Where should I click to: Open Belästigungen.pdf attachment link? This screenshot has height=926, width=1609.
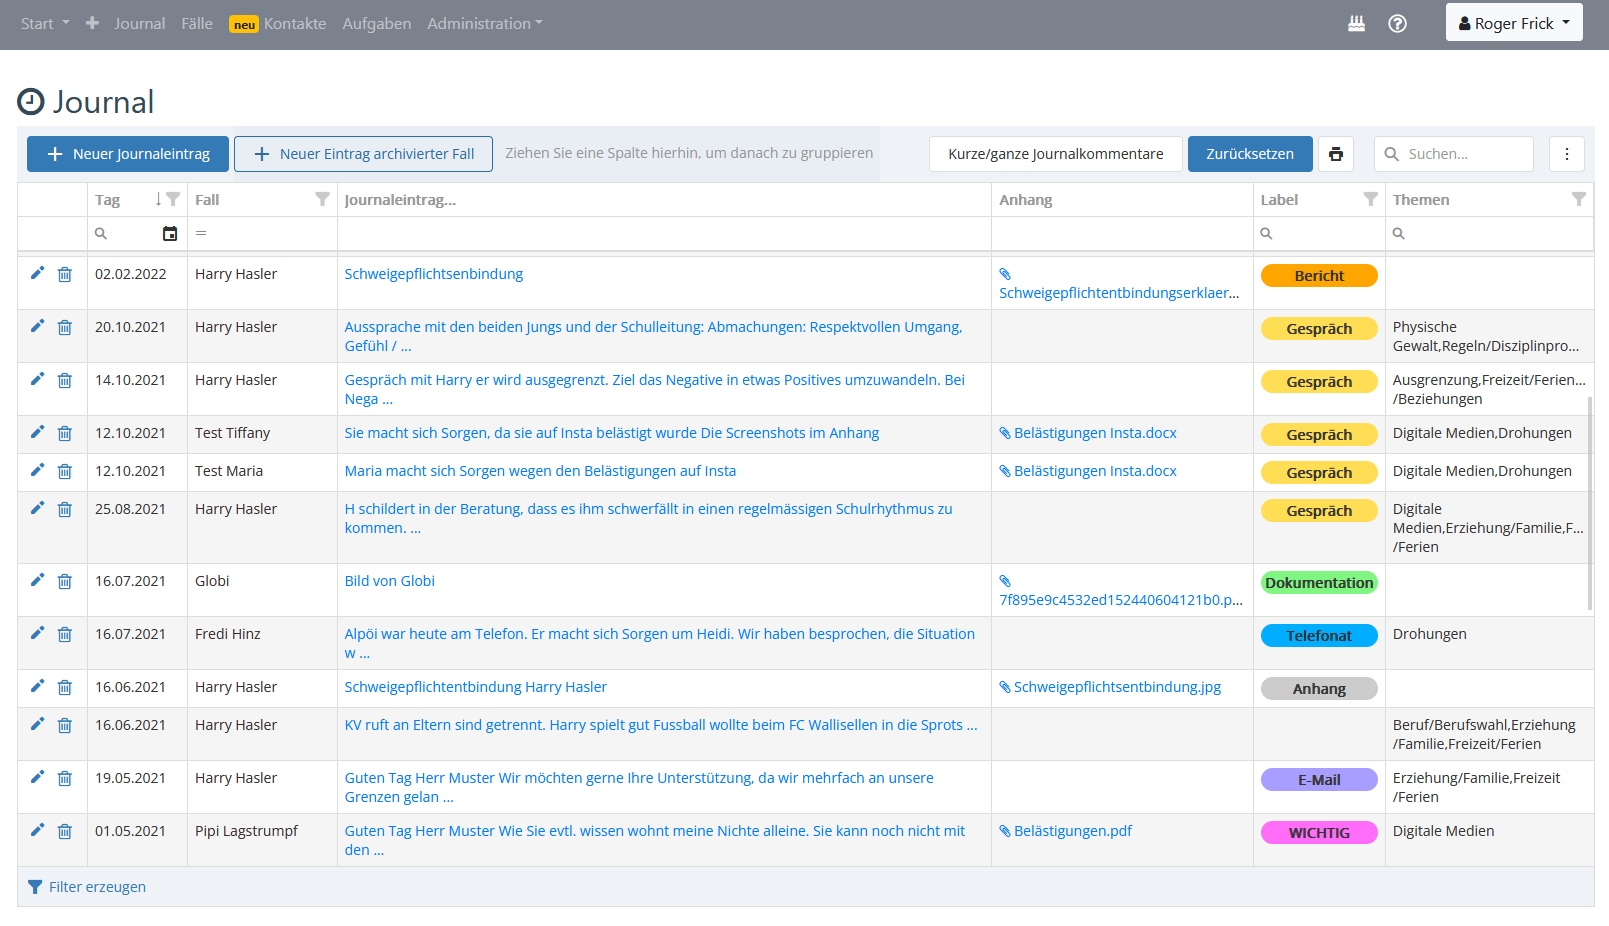[x=1072, y=831]
